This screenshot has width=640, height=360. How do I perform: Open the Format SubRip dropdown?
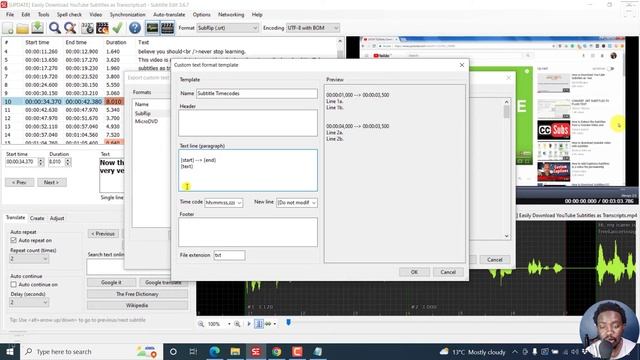point(228,28)
